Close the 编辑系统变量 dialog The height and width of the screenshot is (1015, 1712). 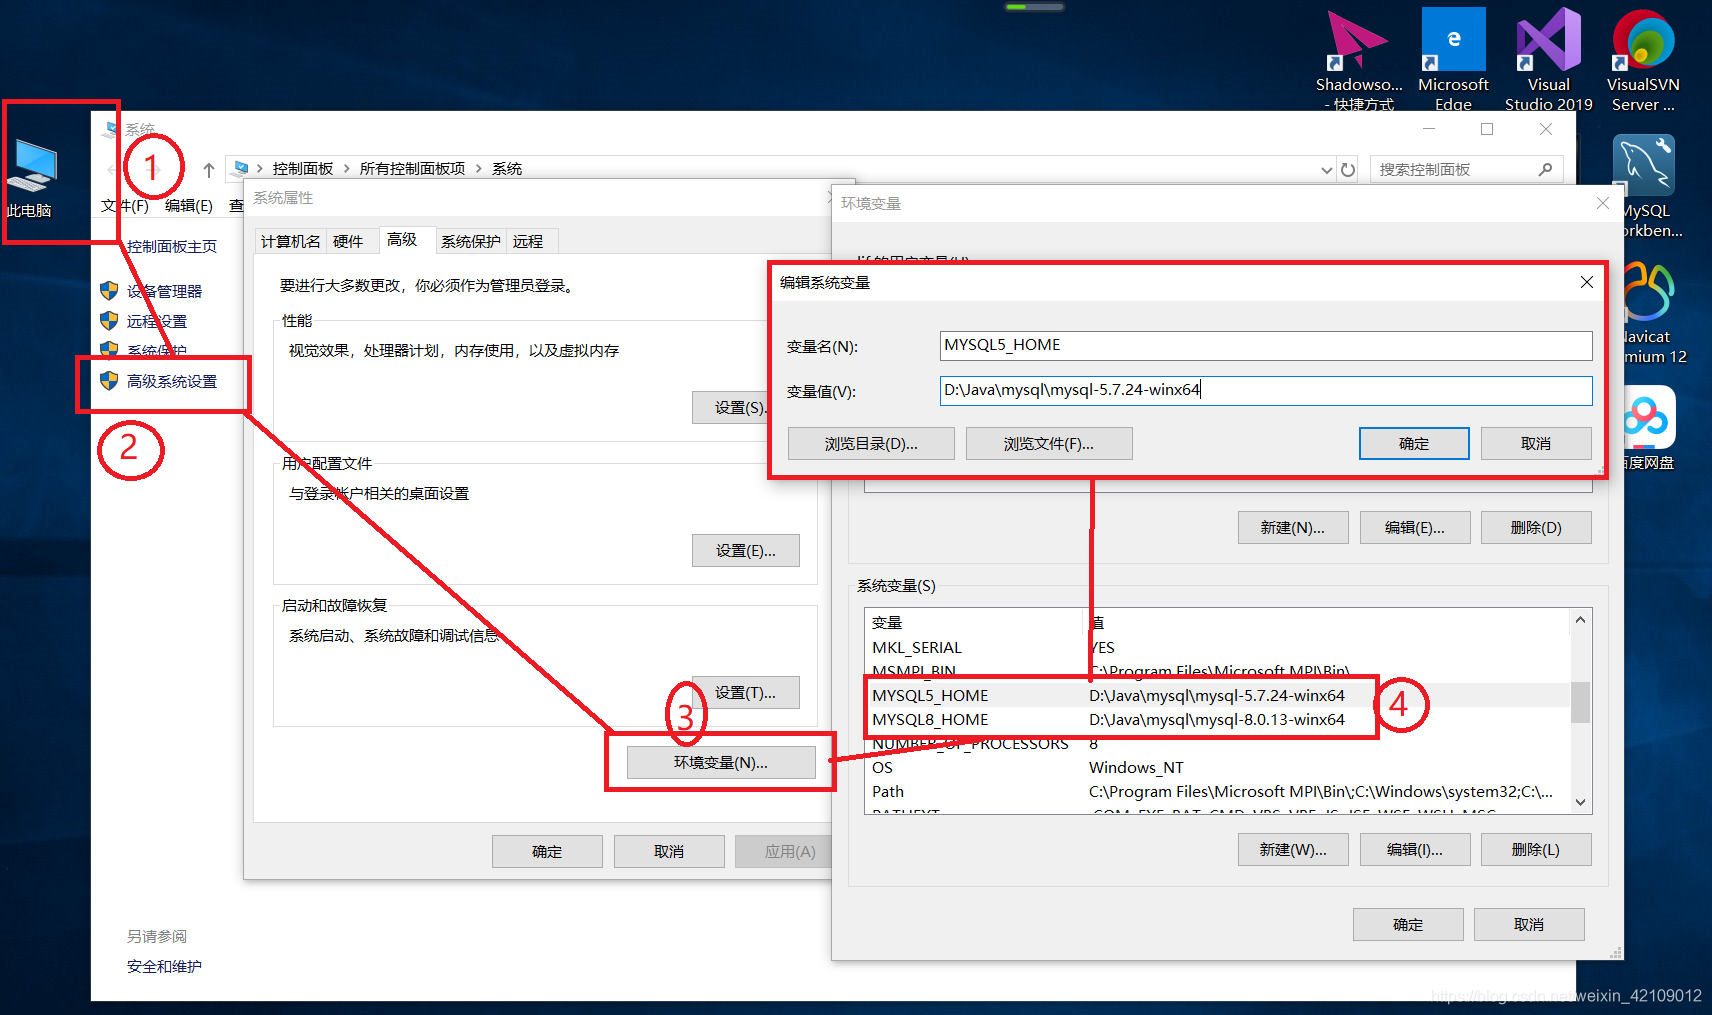point(1587,282)
